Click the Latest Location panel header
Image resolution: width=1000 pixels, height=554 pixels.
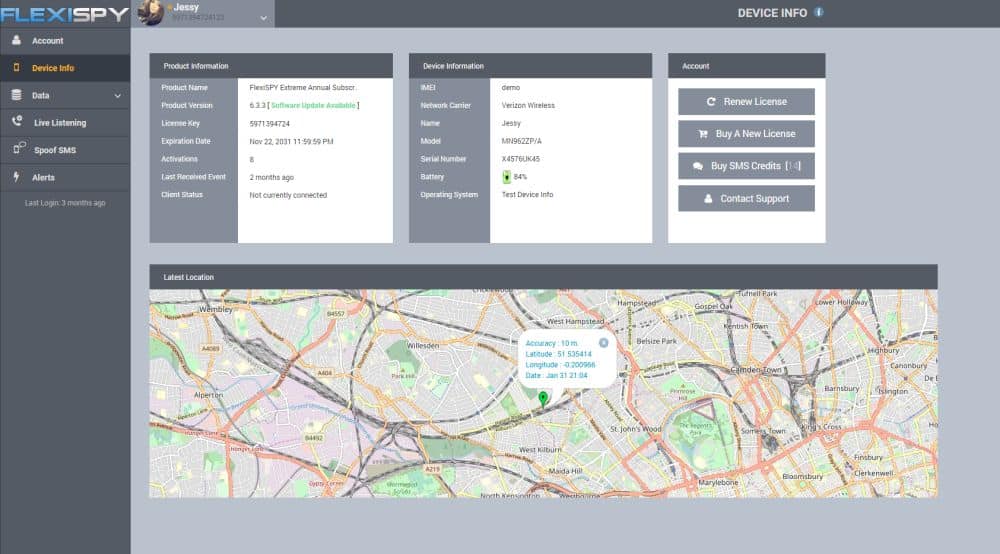tap(543, 277)
